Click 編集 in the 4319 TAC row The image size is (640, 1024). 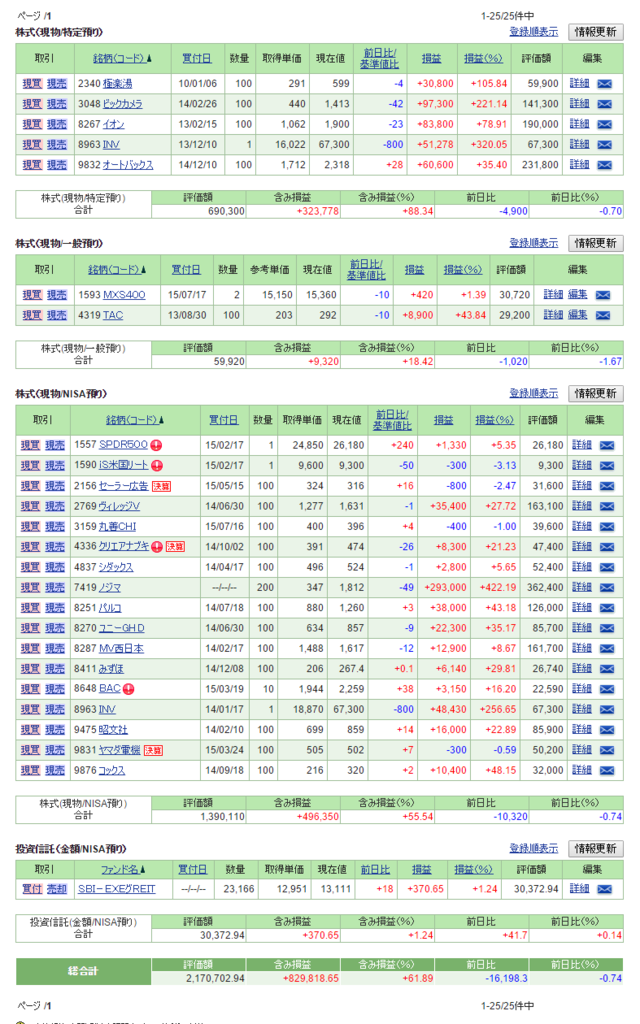click(577, 315)
